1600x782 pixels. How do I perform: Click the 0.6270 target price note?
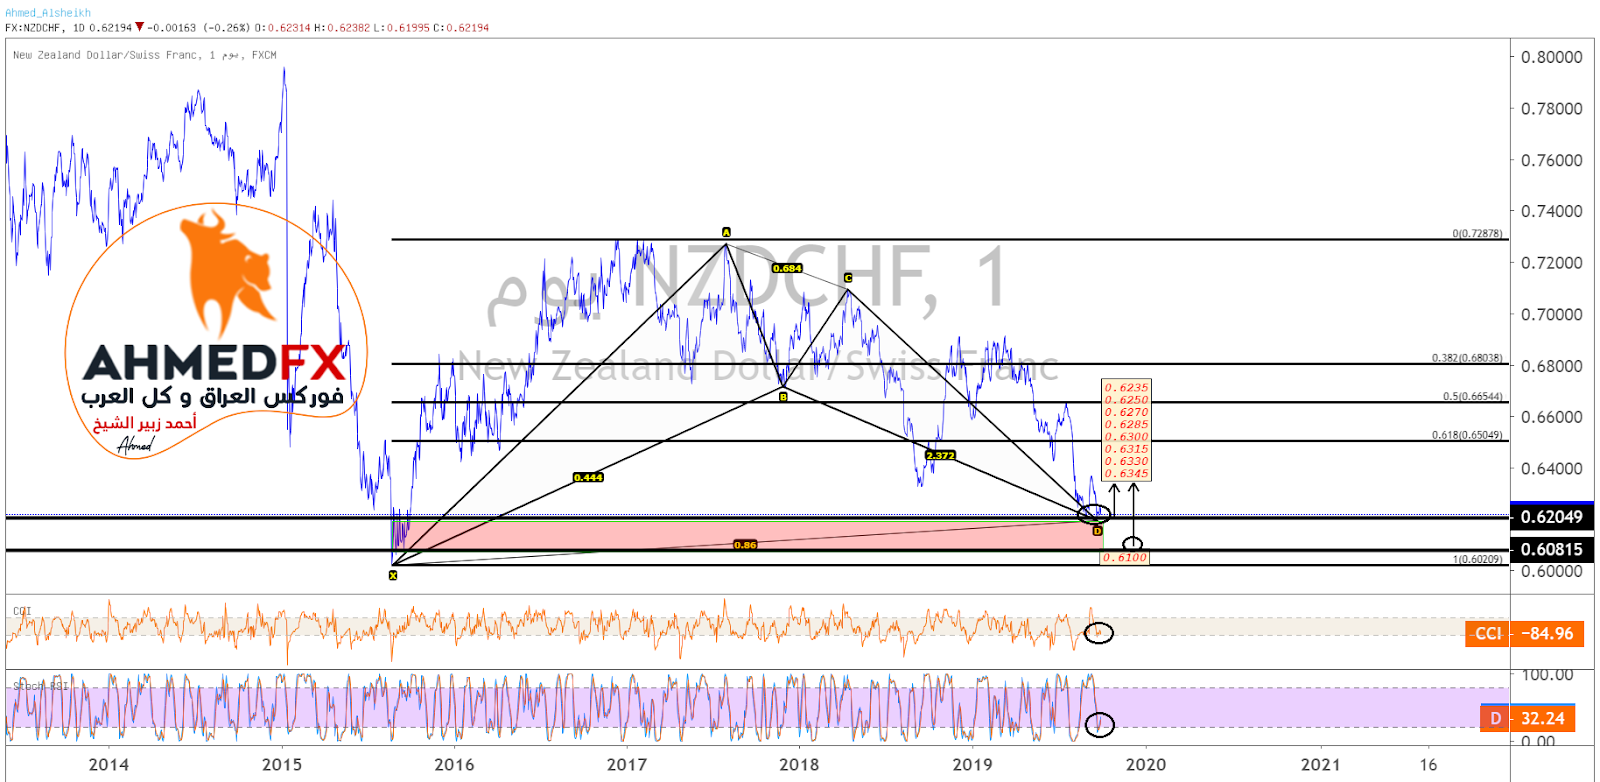[x=1126, y=412]
